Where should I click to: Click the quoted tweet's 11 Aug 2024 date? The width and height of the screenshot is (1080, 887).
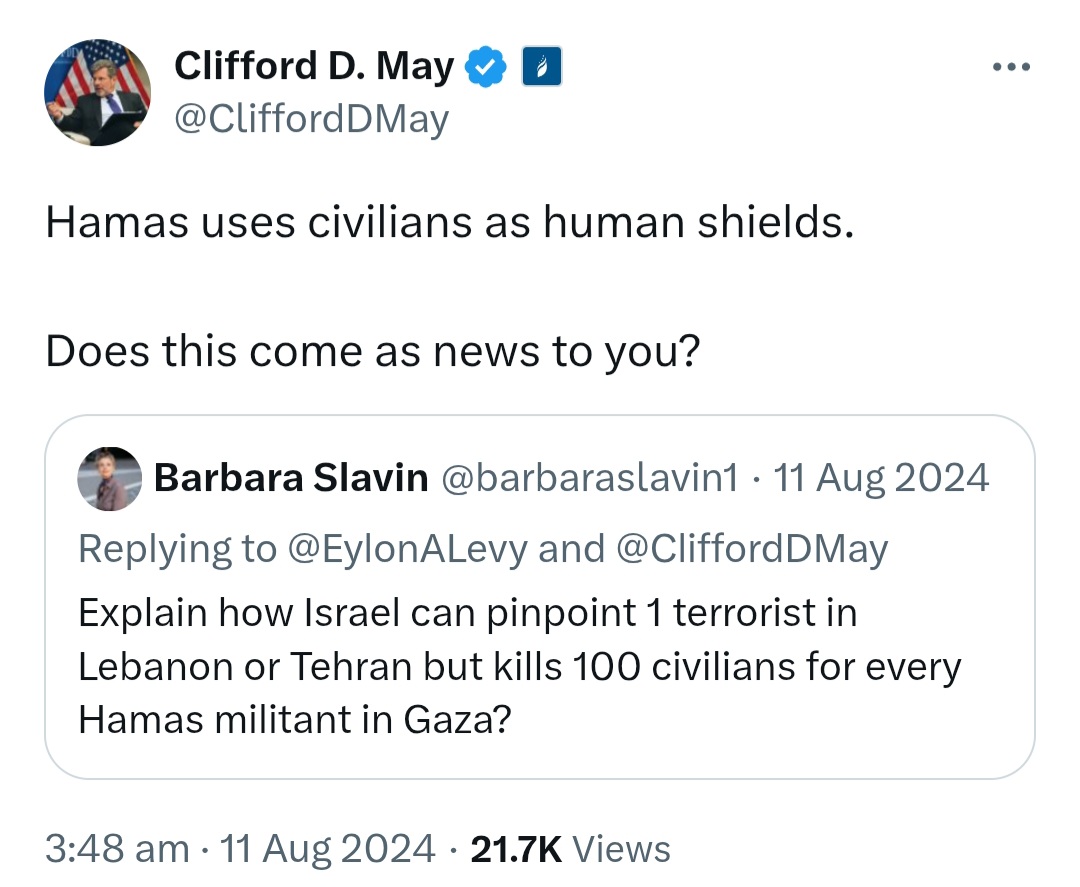click(x=882, y=477)
